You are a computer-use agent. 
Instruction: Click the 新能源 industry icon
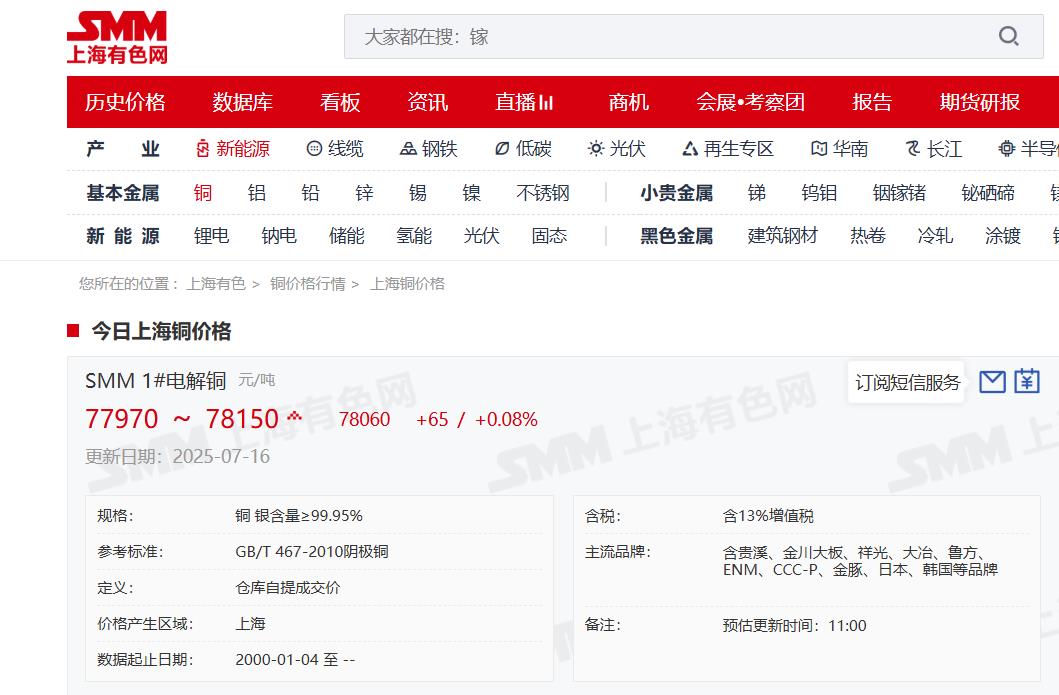coord(203,149)
